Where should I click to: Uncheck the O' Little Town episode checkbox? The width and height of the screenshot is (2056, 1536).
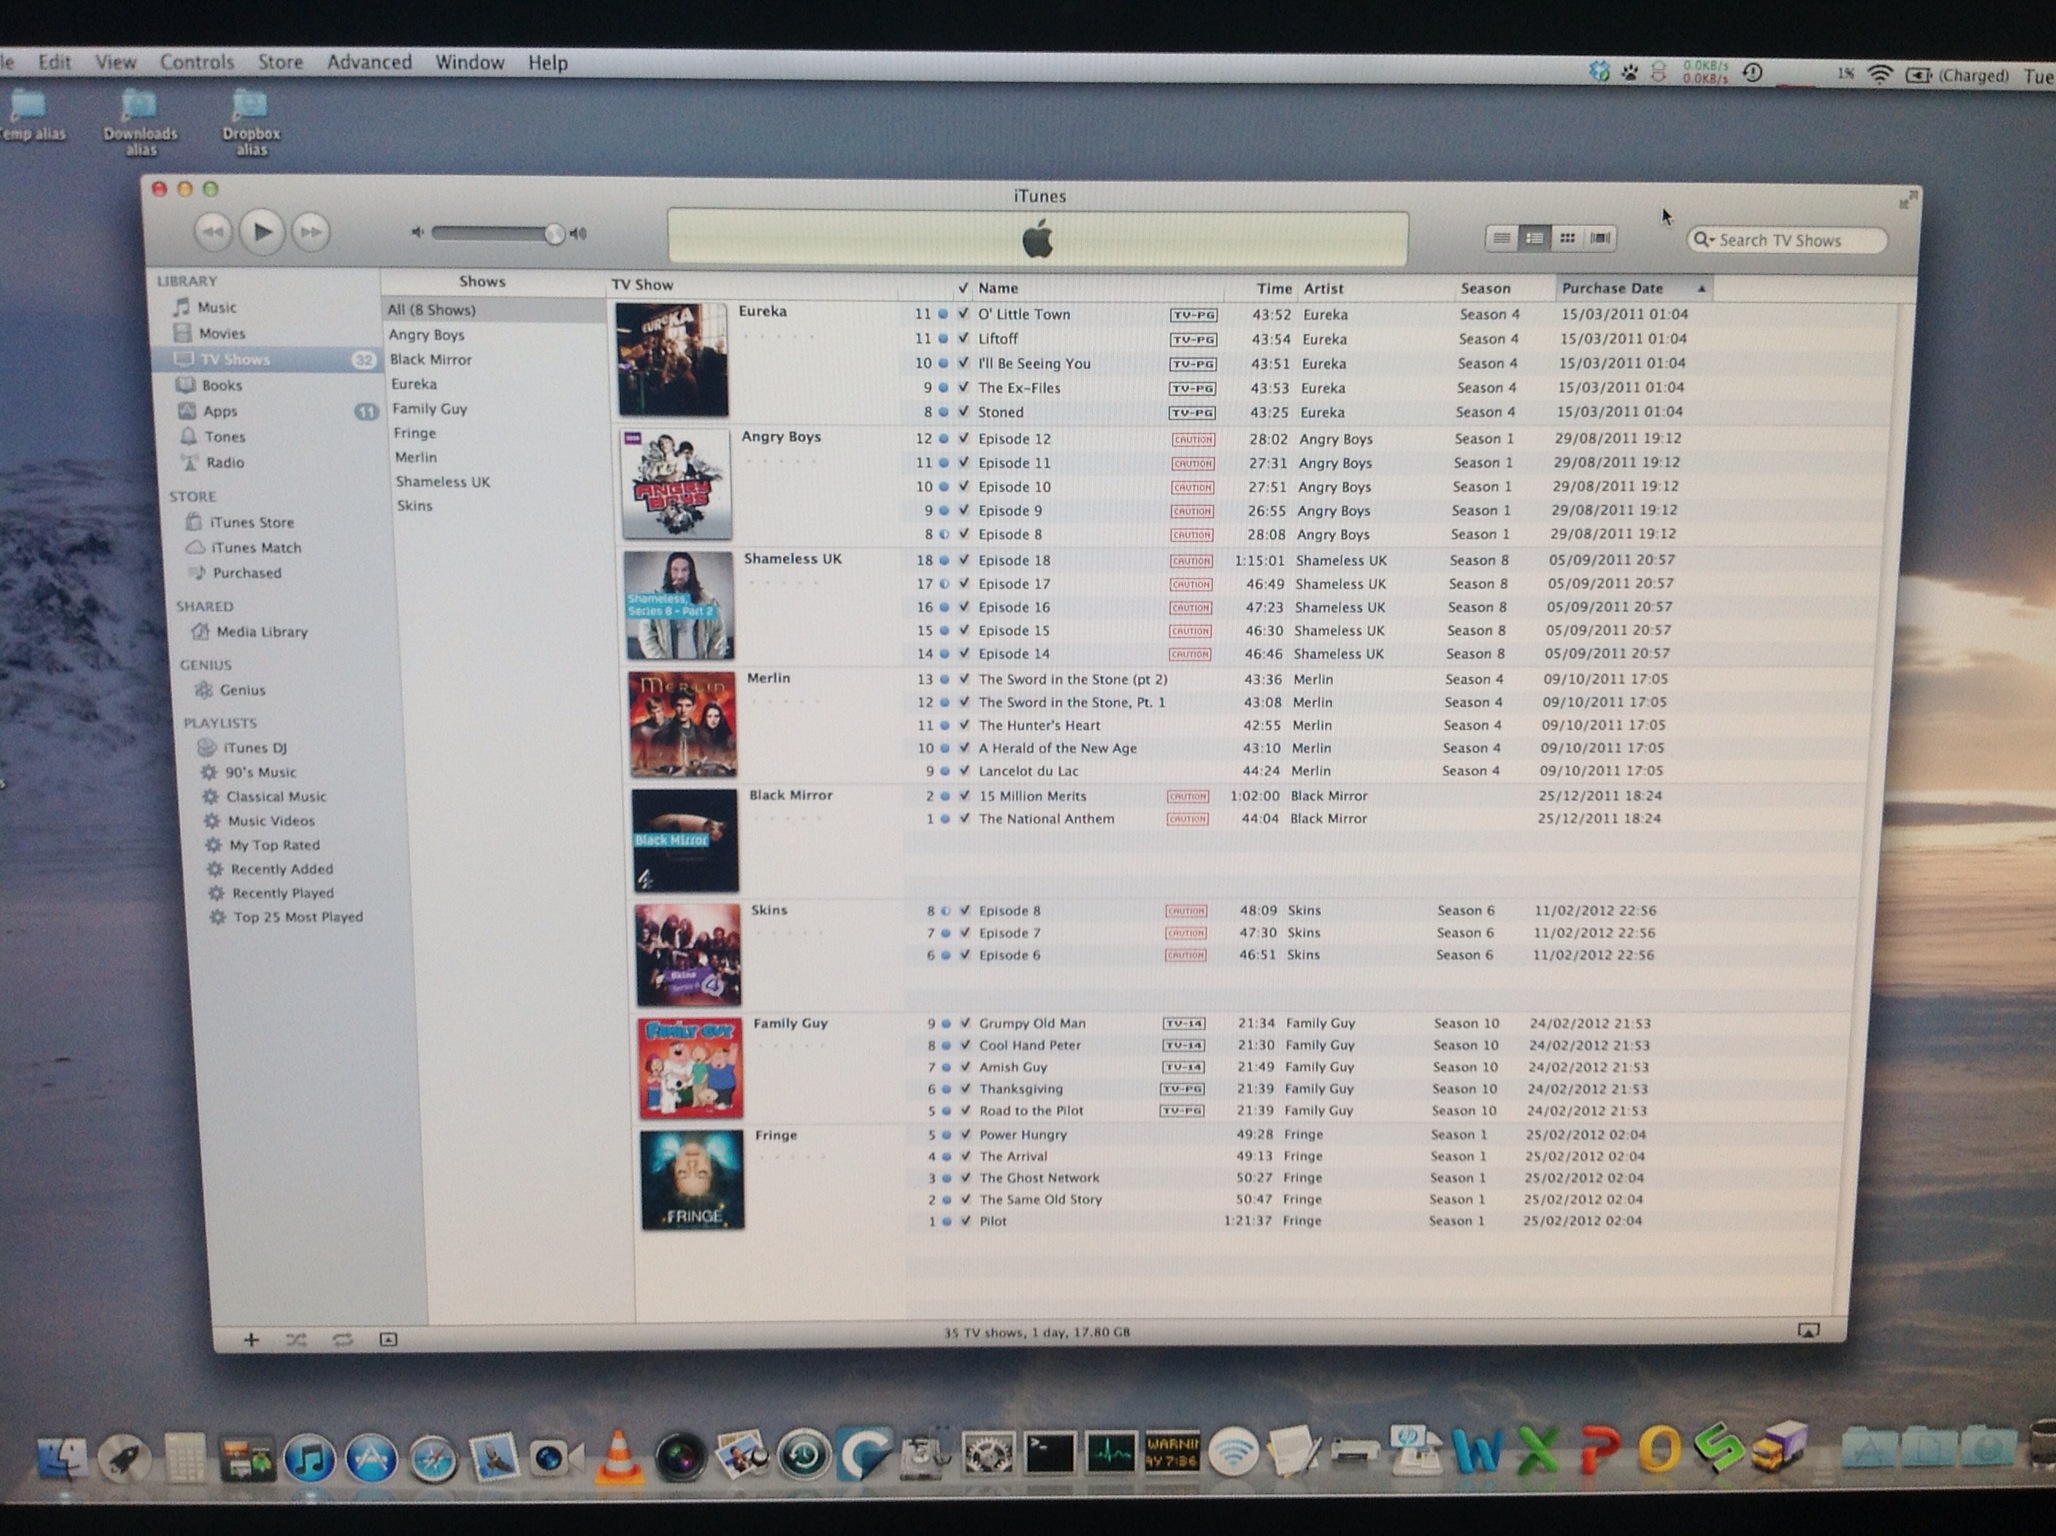click(x=963, y=314)
